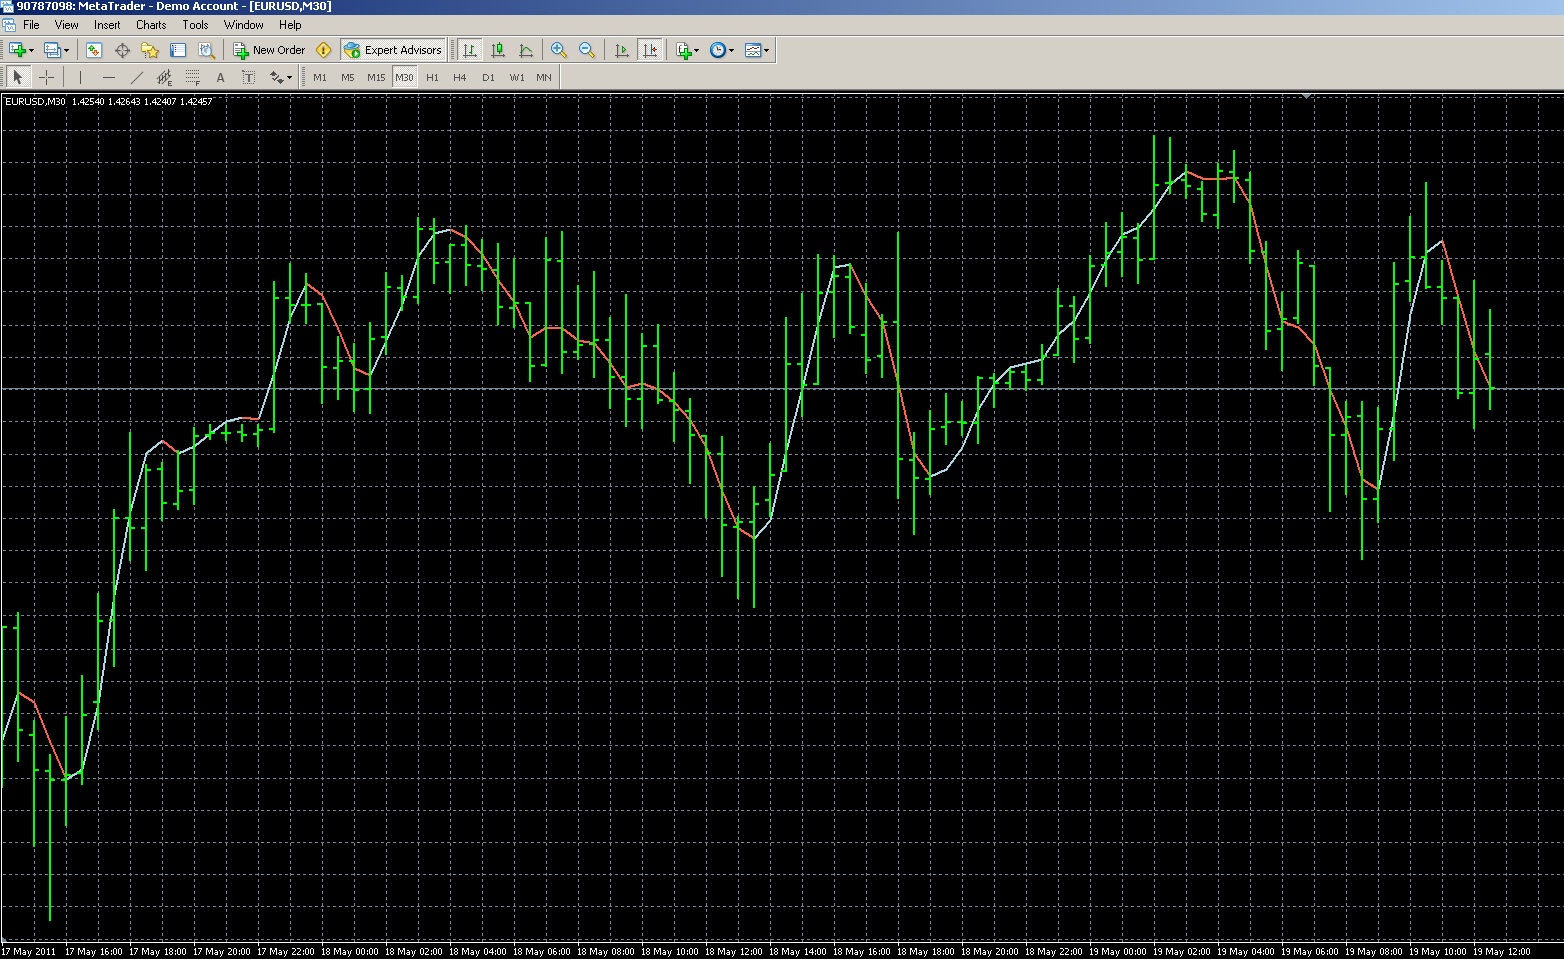1564x959 pixels.
Task: Select the Cursor arrow tool
Action: tap(18, 77)
